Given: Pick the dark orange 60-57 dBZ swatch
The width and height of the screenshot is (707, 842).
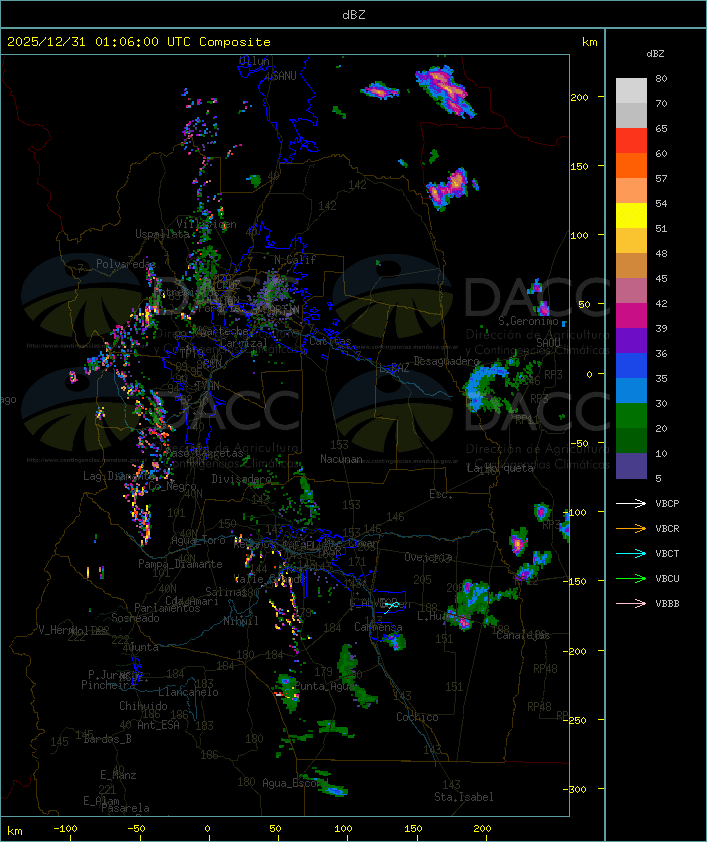Looking at the screenshot, I should pyautogui.click(x=631, y=165).
